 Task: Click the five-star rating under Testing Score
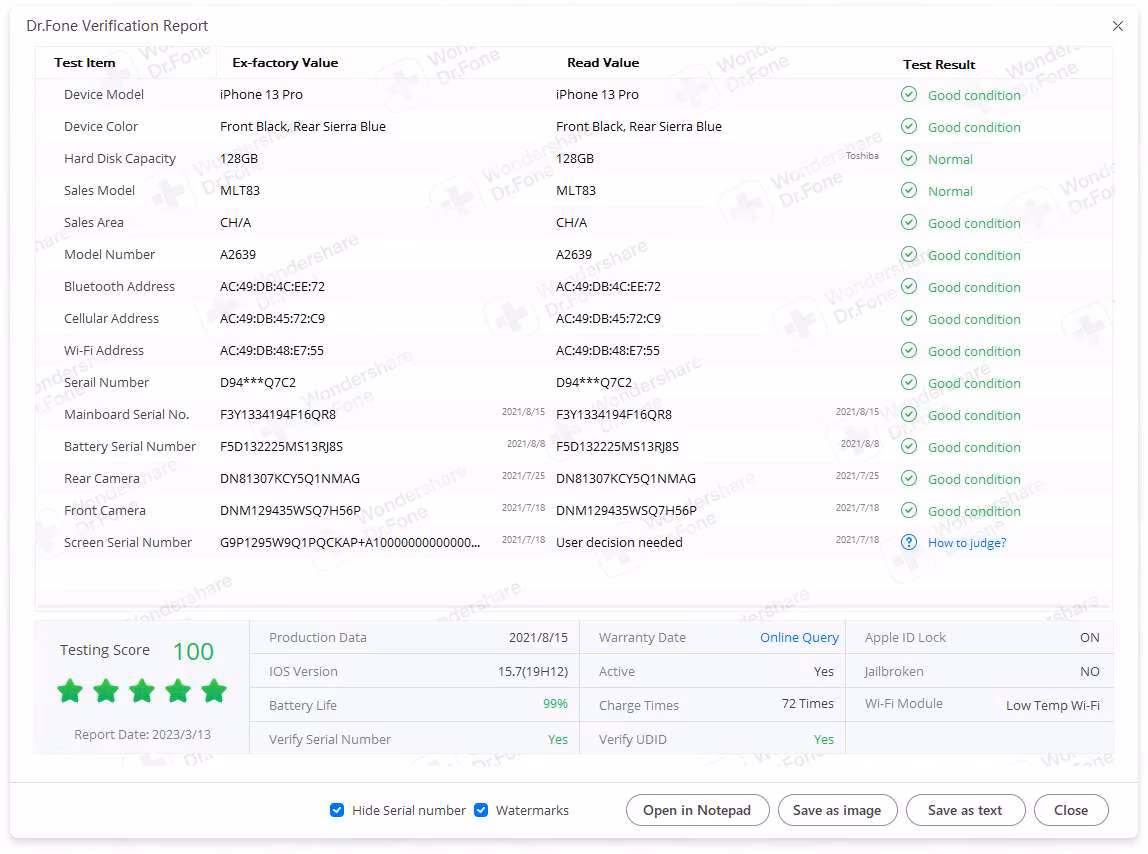(142, 691)
